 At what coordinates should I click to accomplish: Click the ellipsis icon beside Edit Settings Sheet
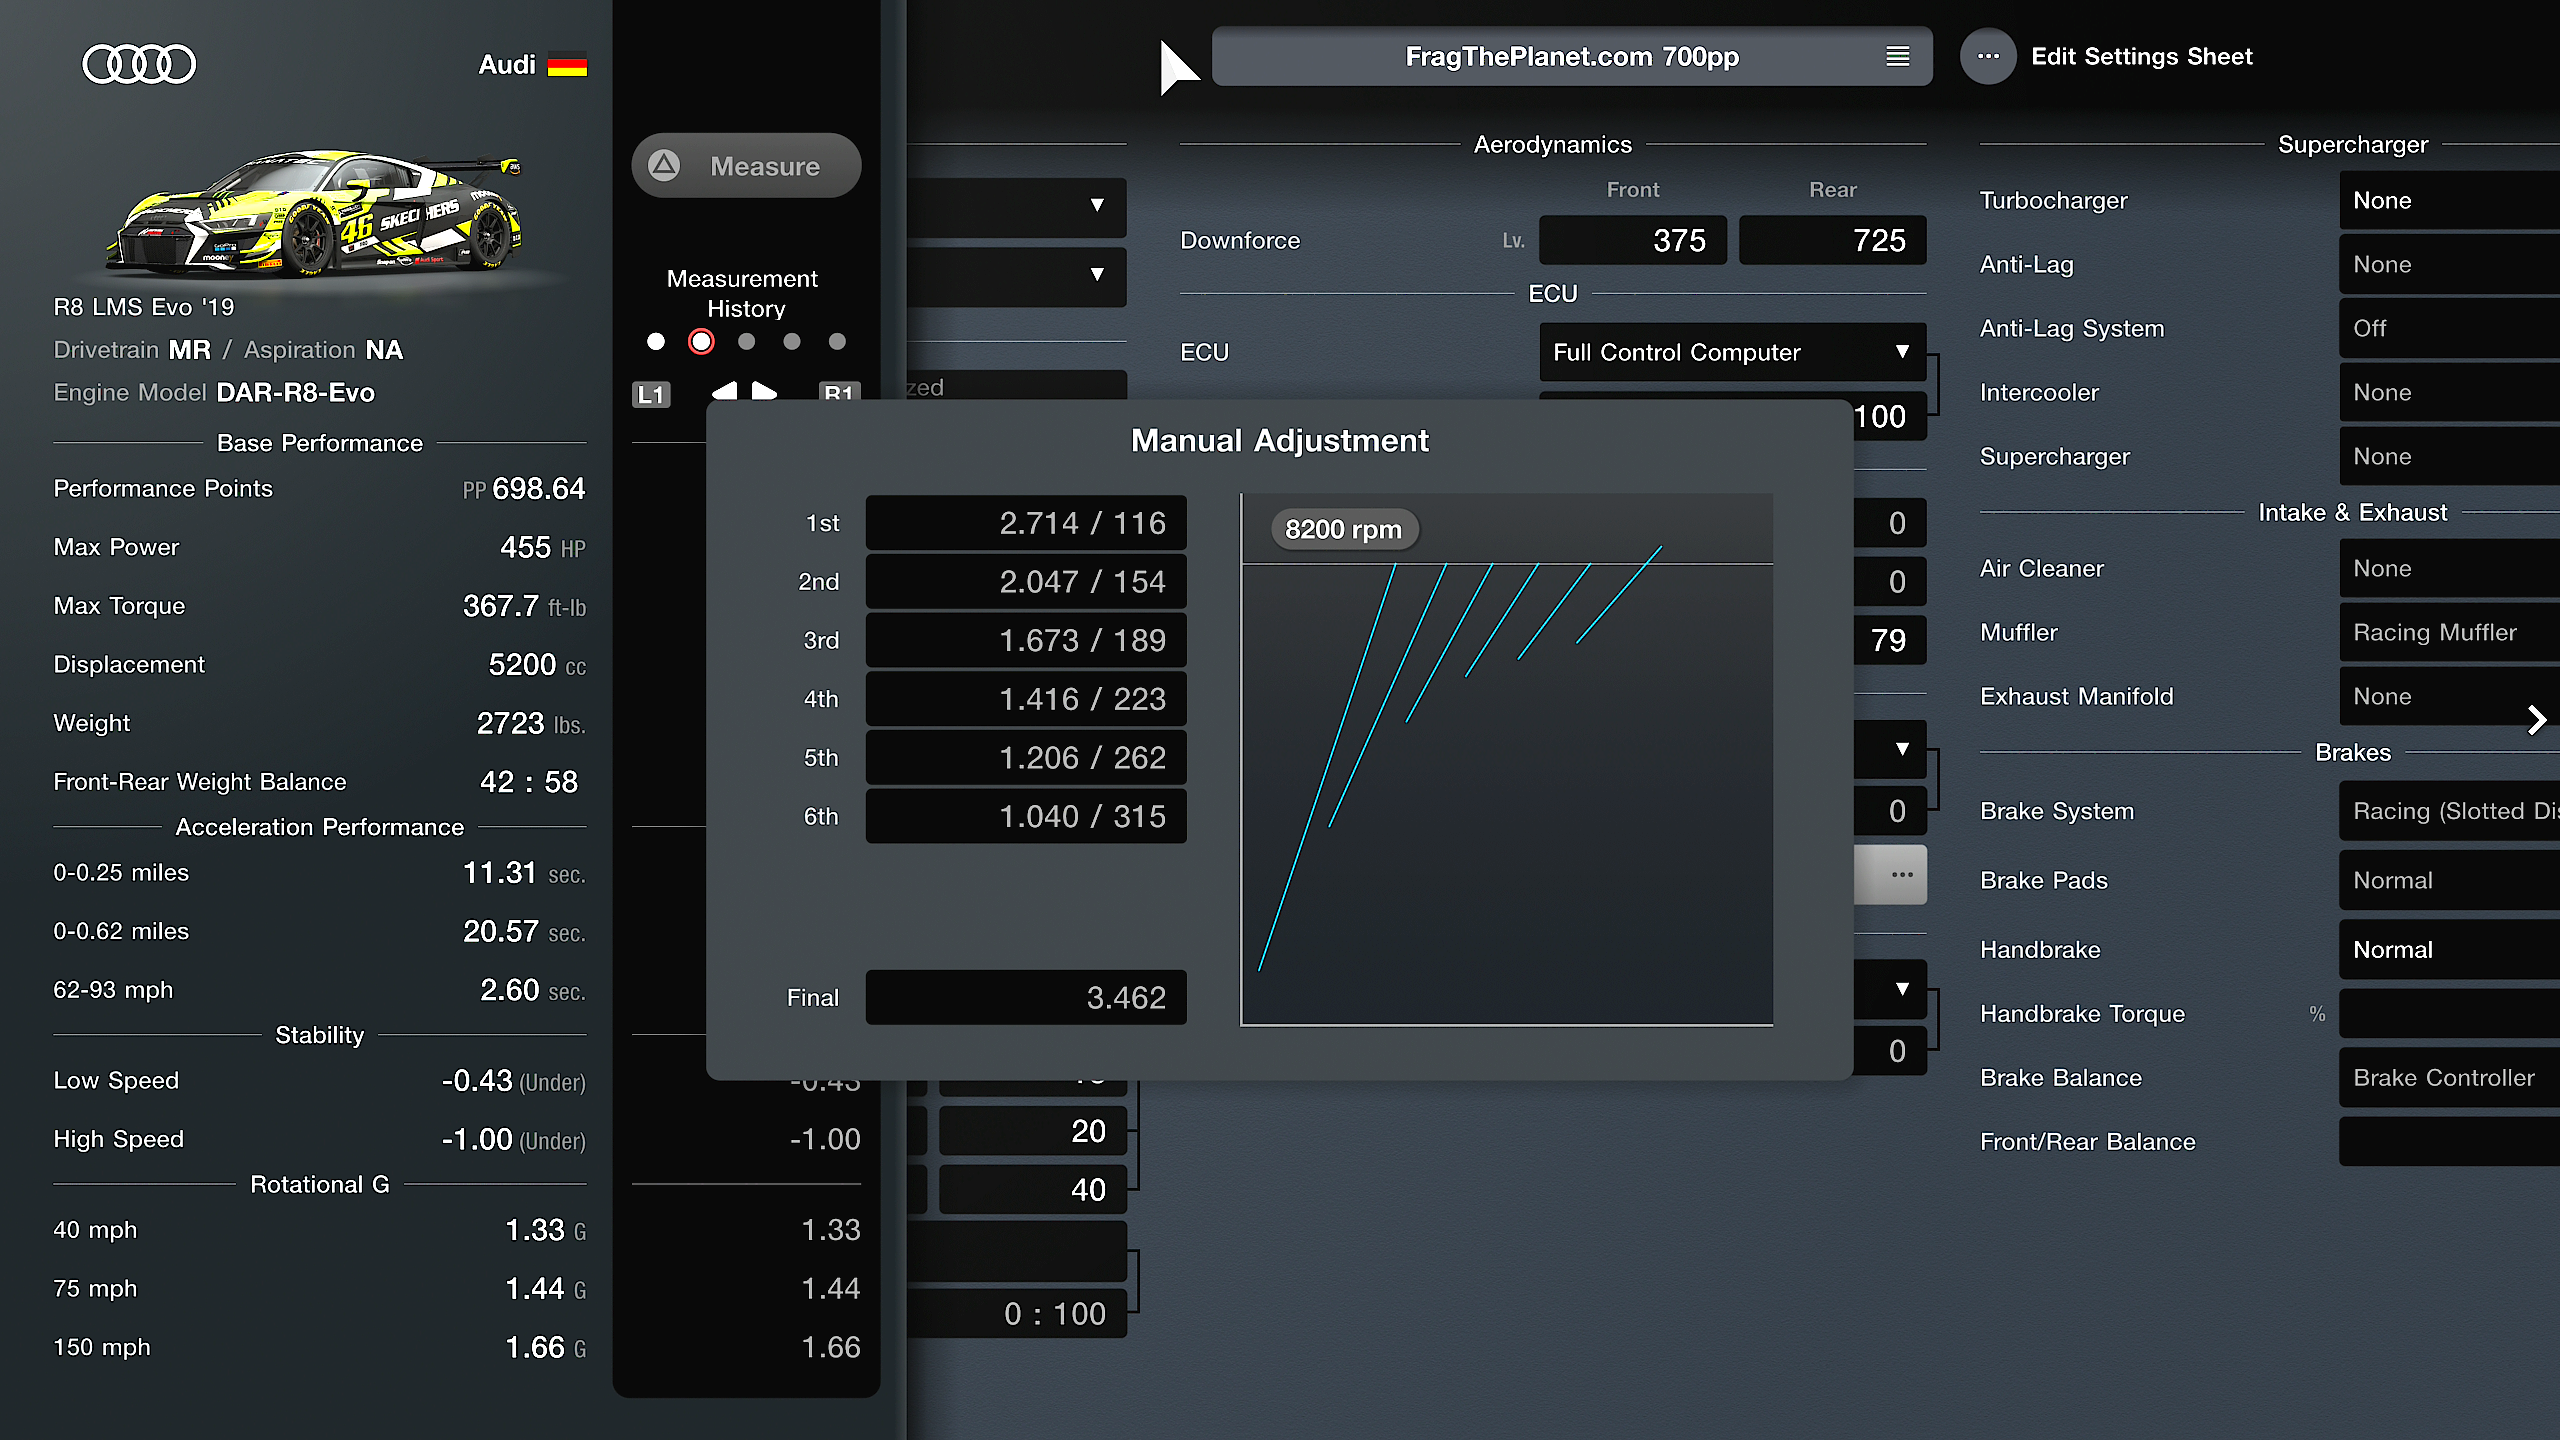1988,56
